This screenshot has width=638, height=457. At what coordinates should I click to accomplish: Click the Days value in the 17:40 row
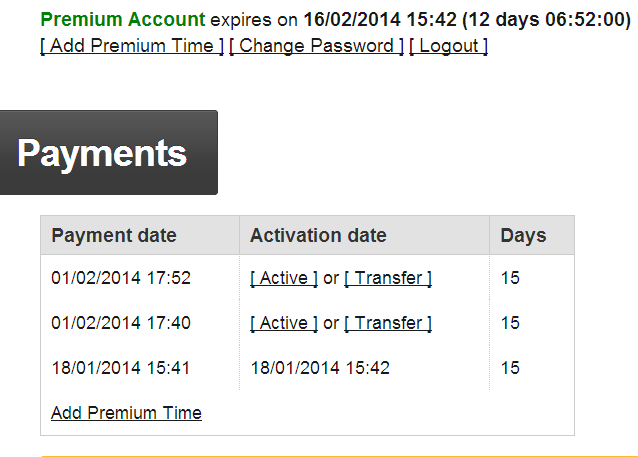coord(510,323)
